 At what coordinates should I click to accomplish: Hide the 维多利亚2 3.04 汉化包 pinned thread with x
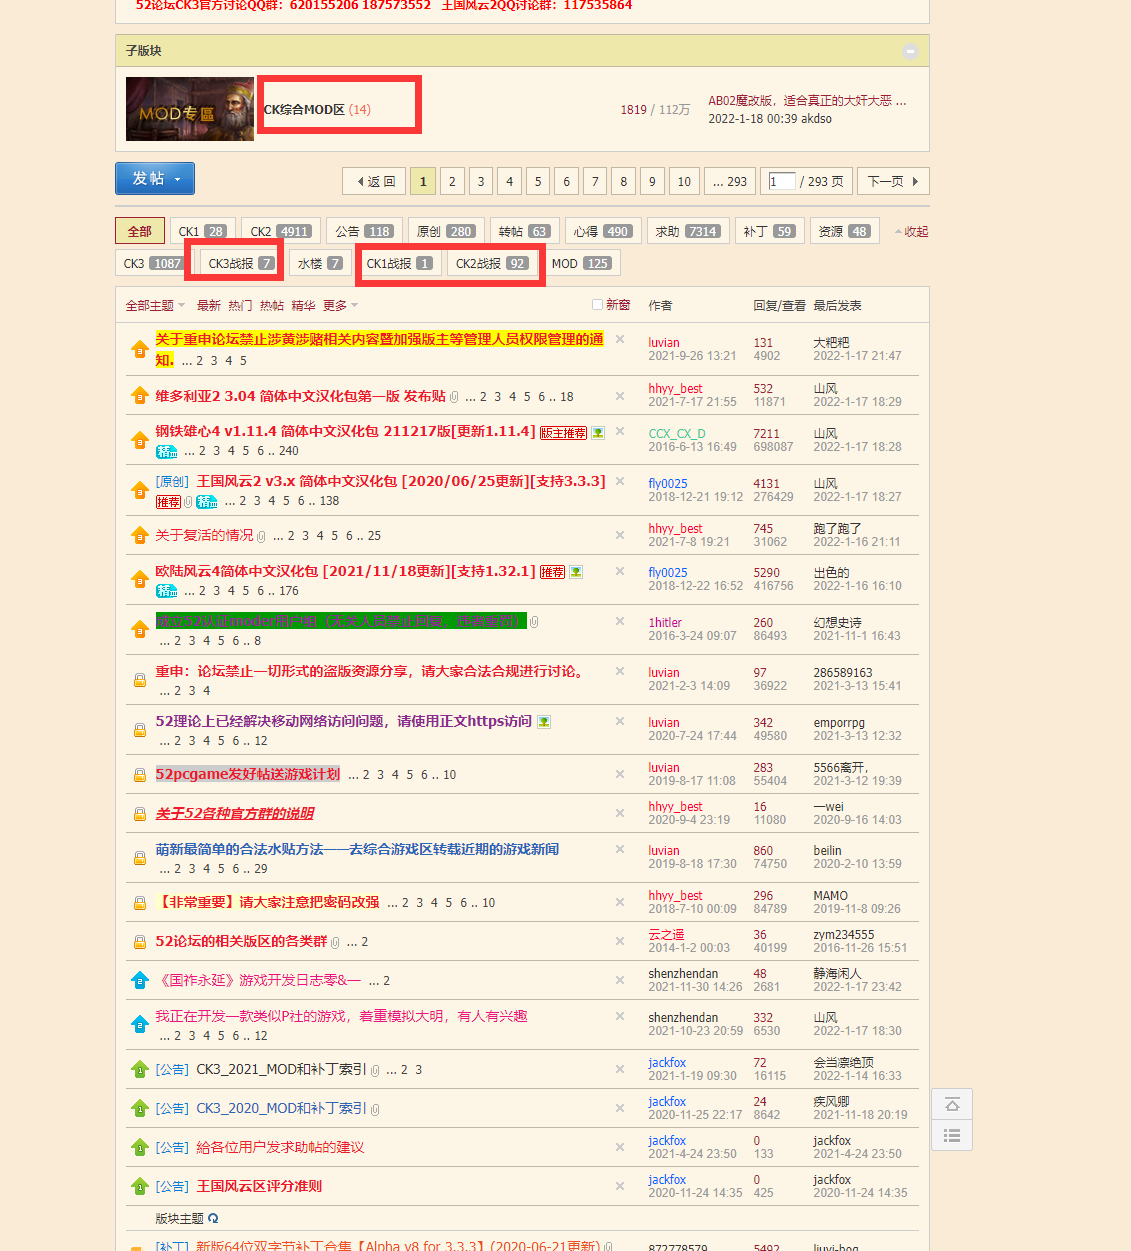[x=620, y=396]
